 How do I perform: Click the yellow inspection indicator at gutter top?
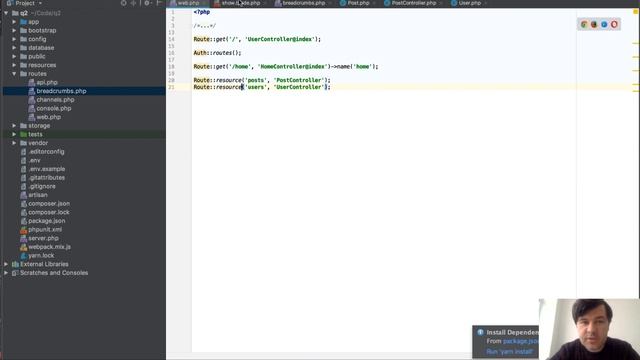click(636, 12)
